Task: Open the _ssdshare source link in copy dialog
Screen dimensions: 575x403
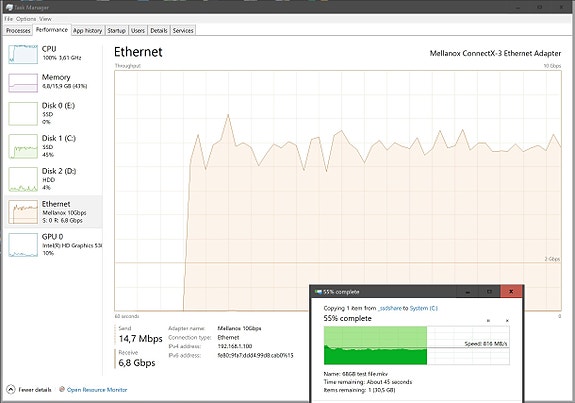Action: point(390,308)
